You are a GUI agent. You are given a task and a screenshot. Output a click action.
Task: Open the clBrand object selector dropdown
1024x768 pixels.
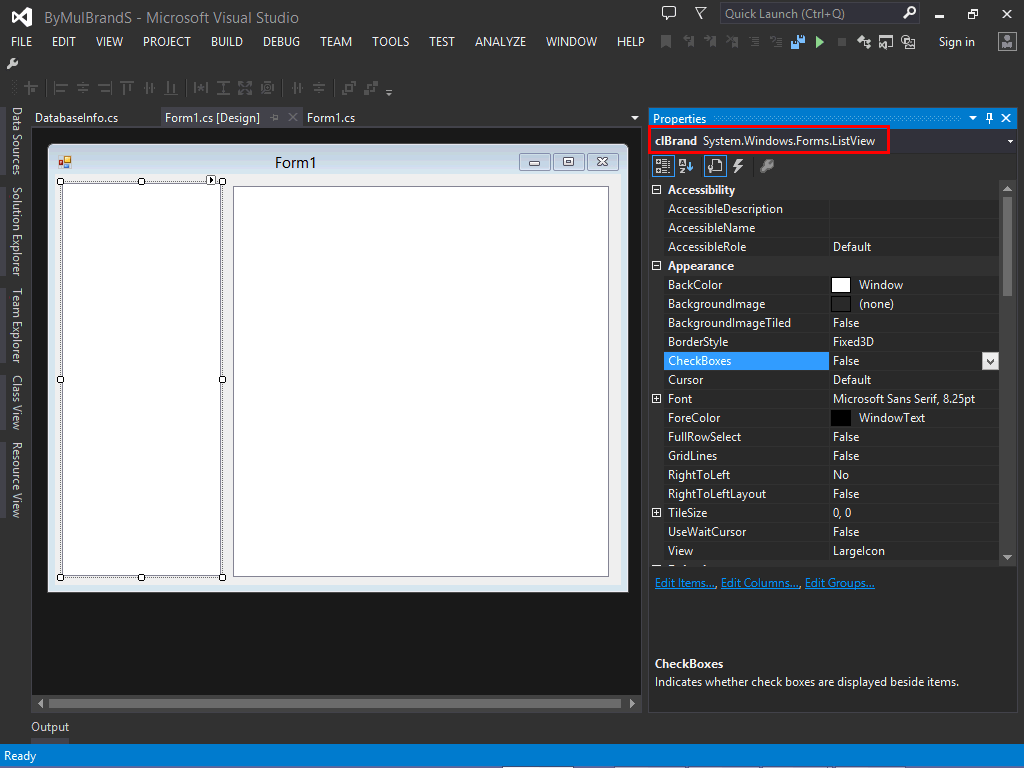[x=1010, y=141]
